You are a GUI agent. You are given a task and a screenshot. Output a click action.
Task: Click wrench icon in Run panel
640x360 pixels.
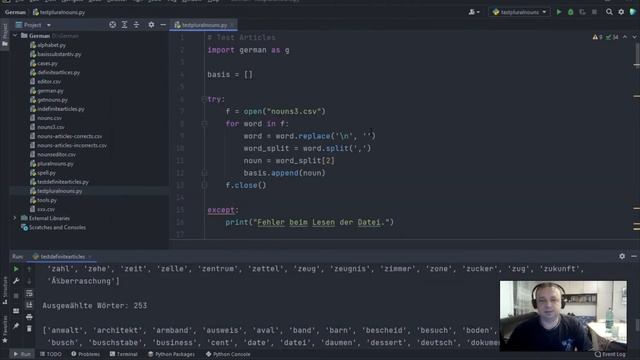[x=16, y=281]
